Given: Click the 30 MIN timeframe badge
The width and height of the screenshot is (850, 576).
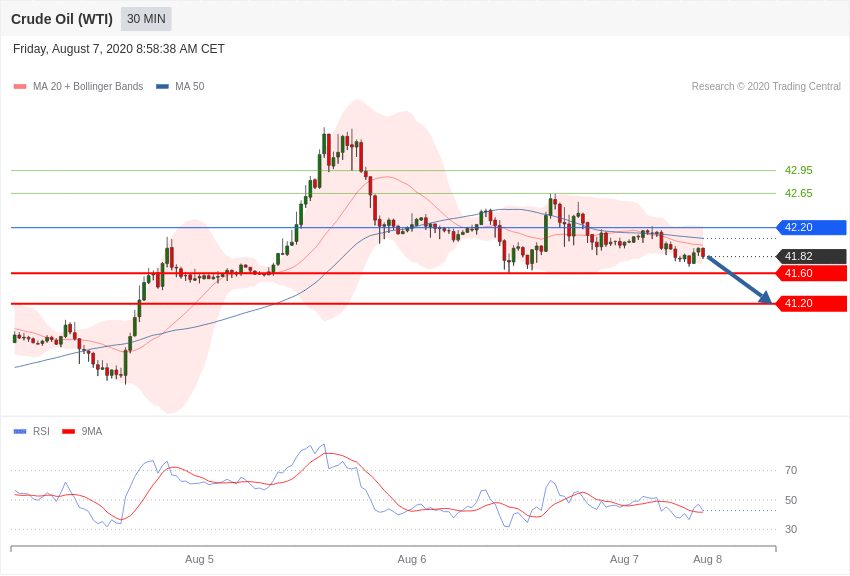Looking at the screenshot, I should (x=146, y=19).
